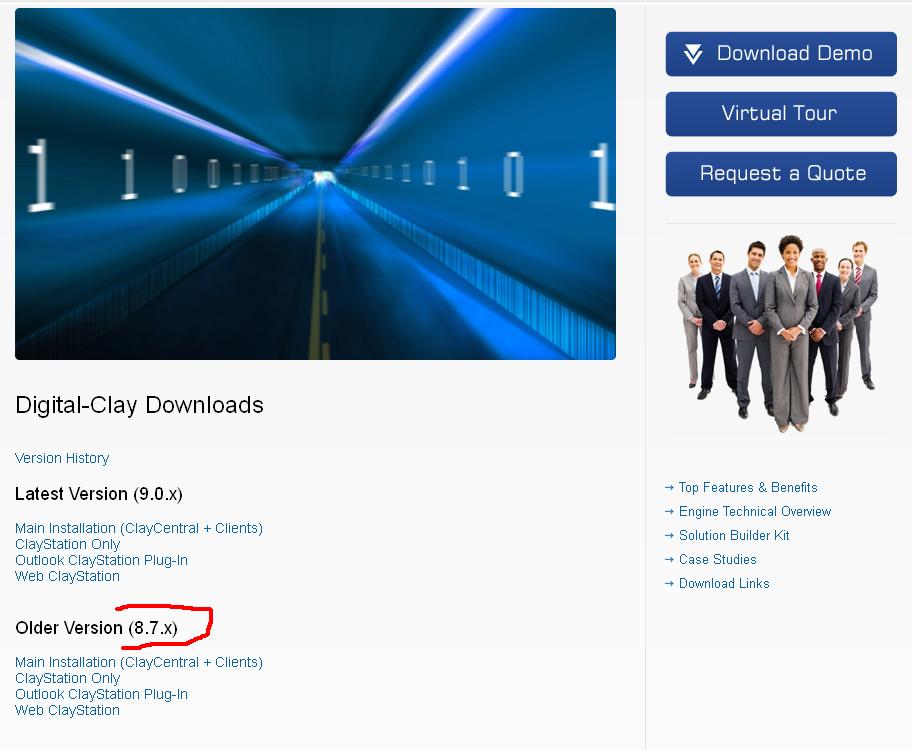Viewport: 912px width, 750px height.
Task: Click the Solution Builder Kit link
Action: [734, 535]
